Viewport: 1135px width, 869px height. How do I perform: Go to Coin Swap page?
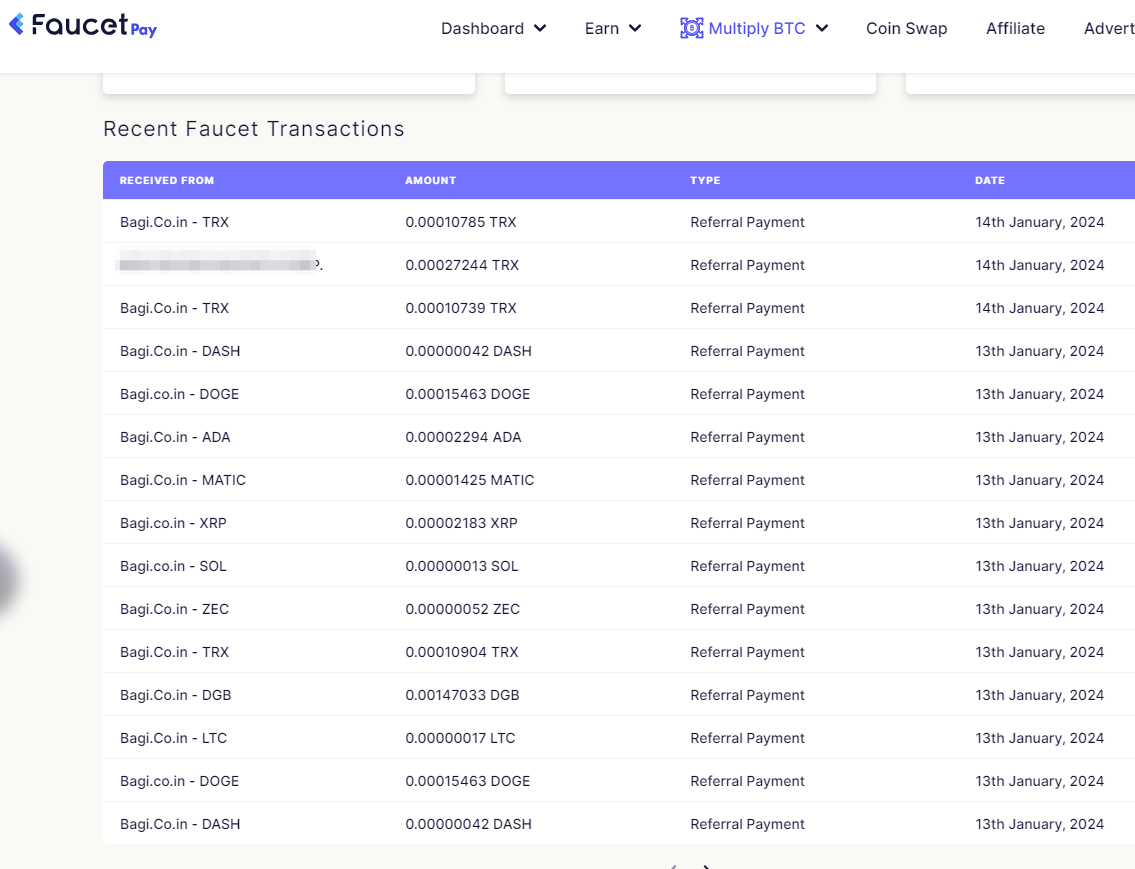pyautogui.click(x=906, y=28)
